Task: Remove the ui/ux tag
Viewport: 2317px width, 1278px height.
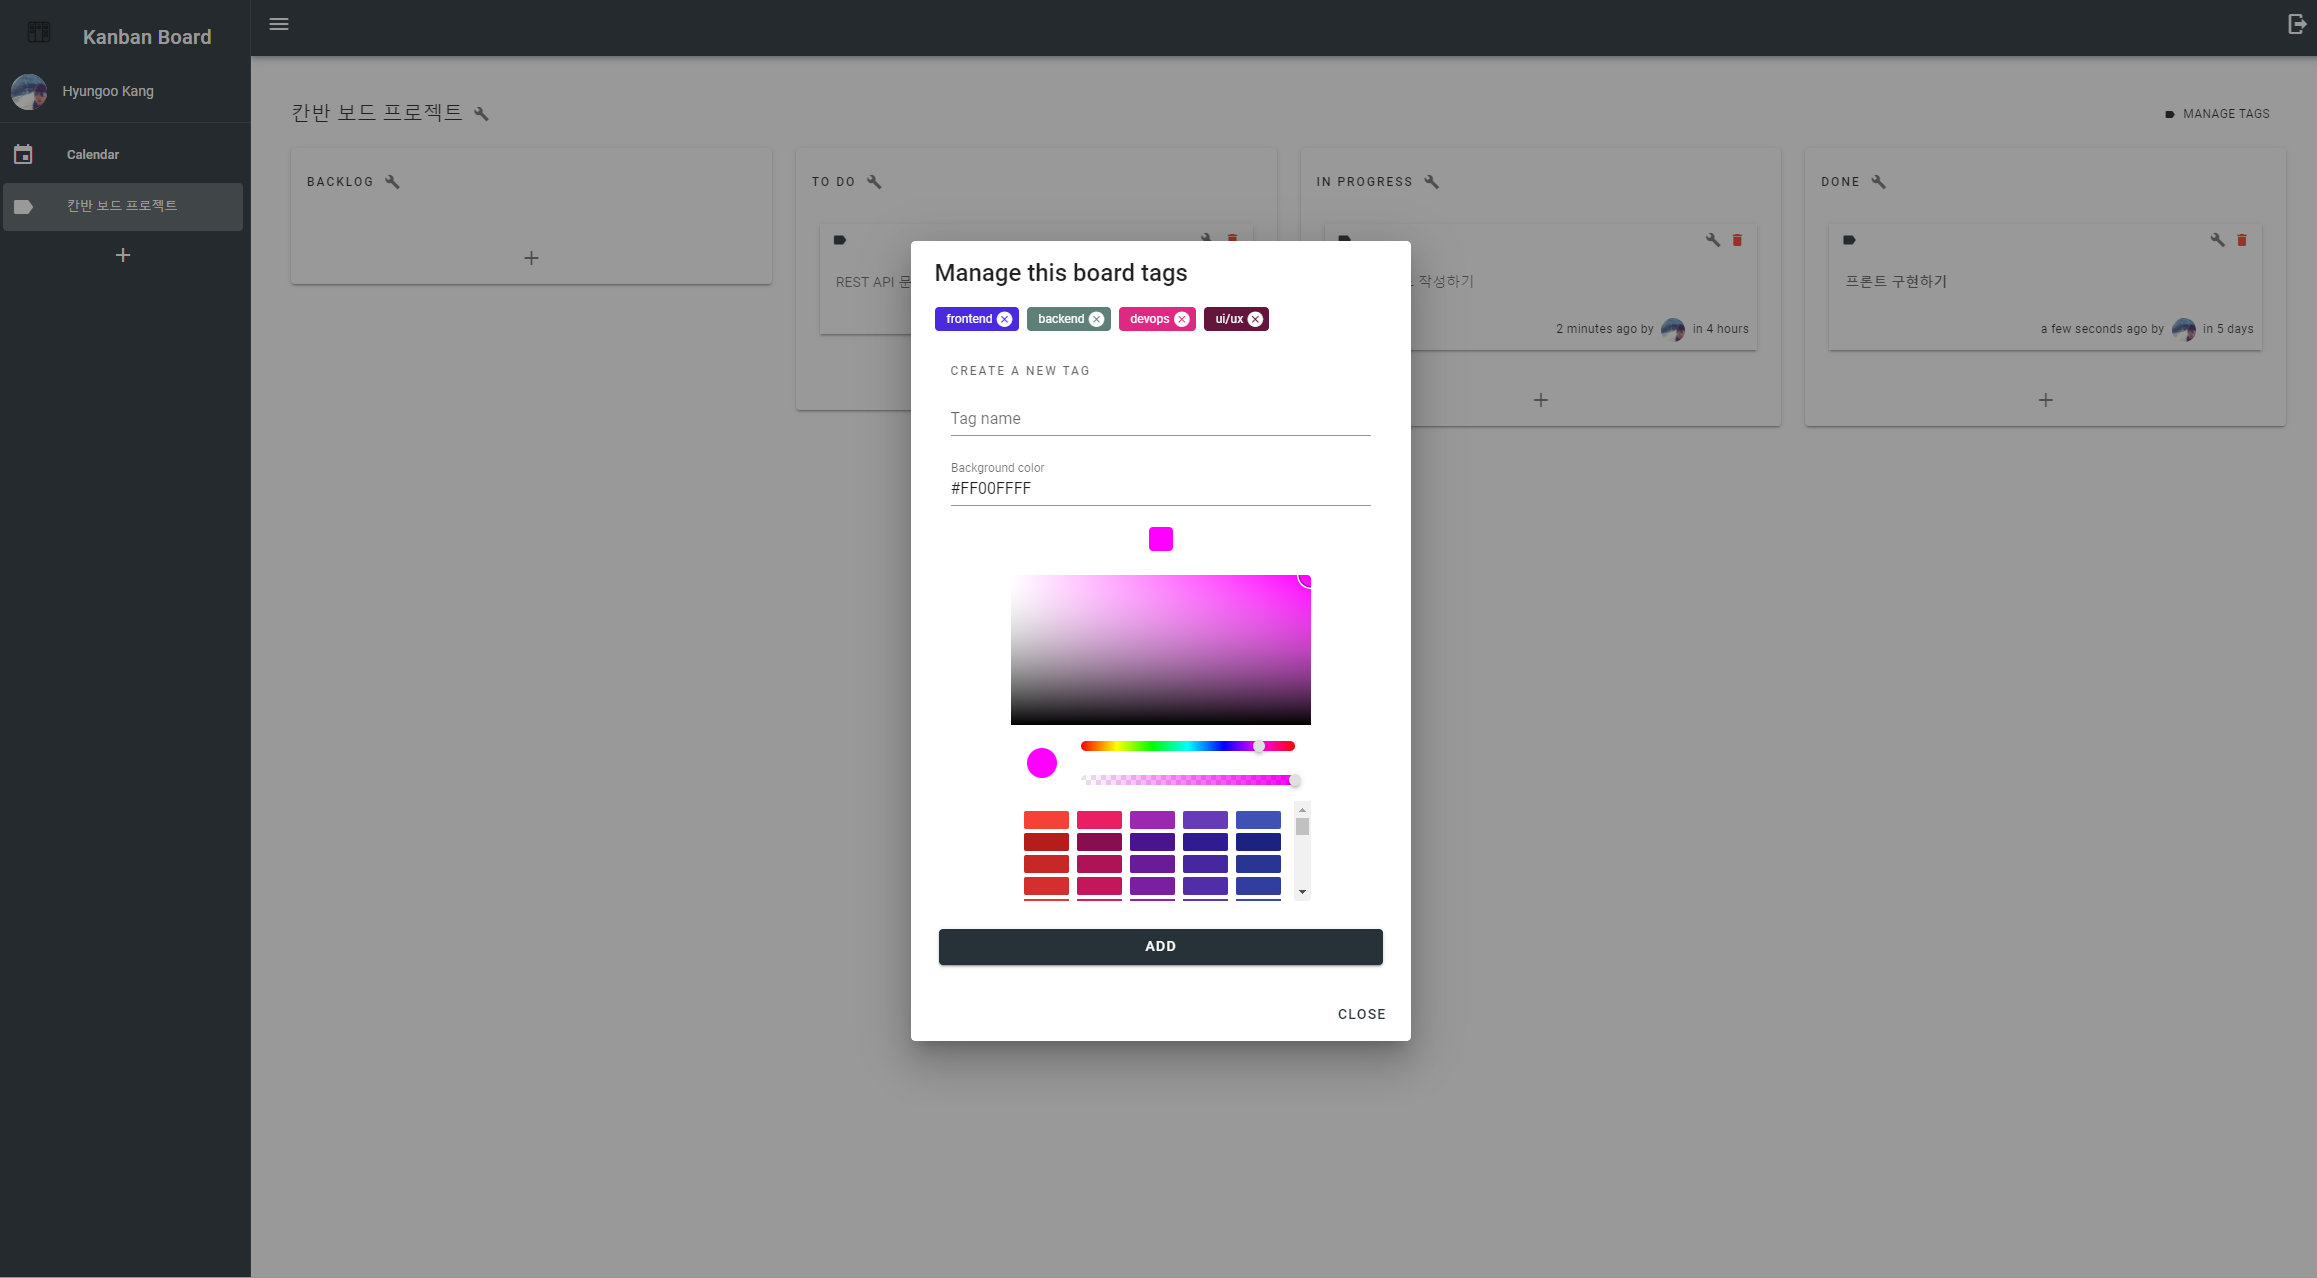Action: (x=1256, y=318)
